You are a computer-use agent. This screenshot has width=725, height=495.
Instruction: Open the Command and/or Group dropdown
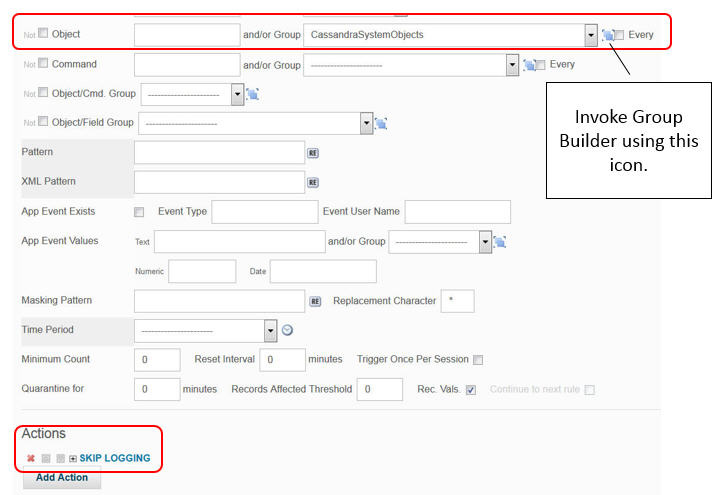point(411,65)
